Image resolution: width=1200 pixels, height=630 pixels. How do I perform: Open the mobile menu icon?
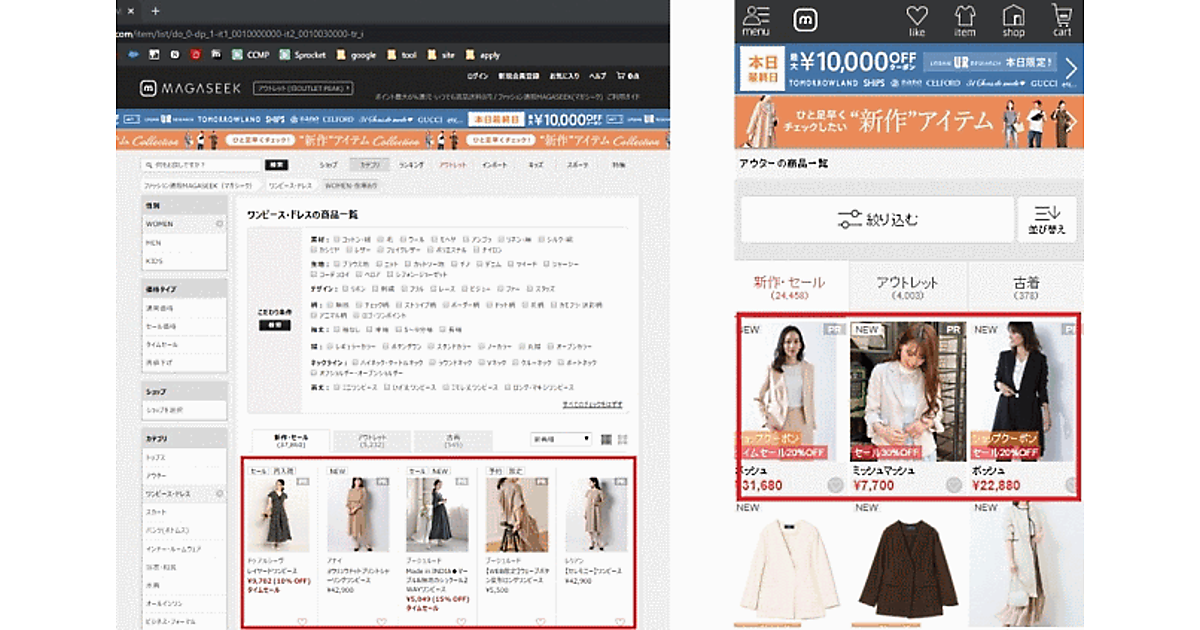point(757,20)
